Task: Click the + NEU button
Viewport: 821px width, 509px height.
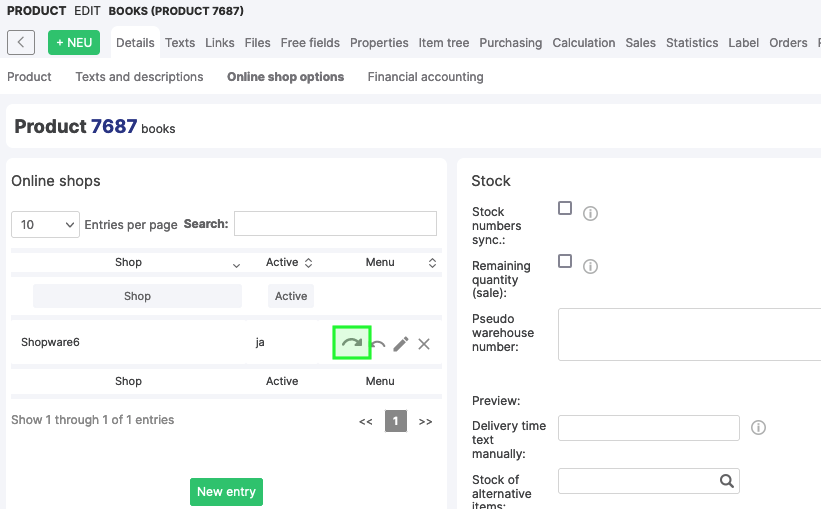Action: pos(74,43)
